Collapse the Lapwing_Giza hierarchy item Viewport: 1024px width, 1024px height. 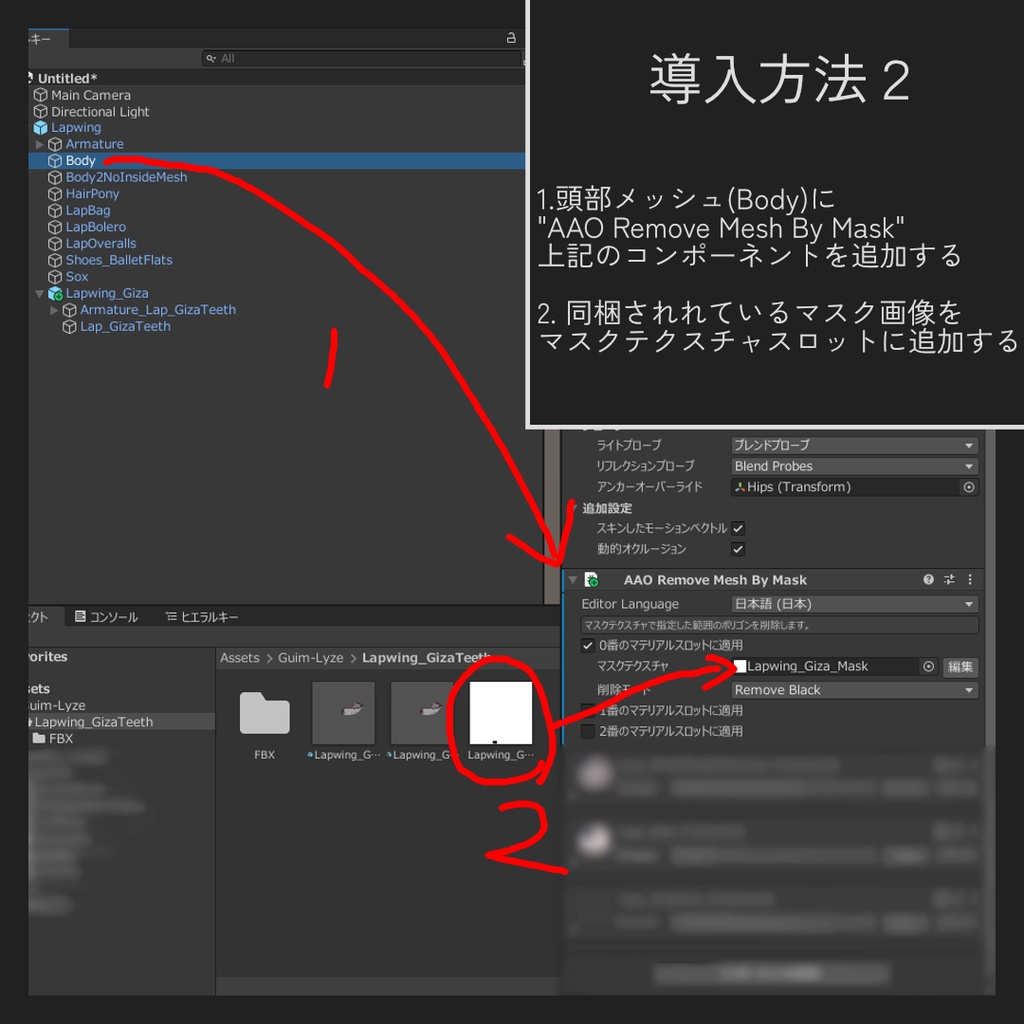[x=38, y=293]
